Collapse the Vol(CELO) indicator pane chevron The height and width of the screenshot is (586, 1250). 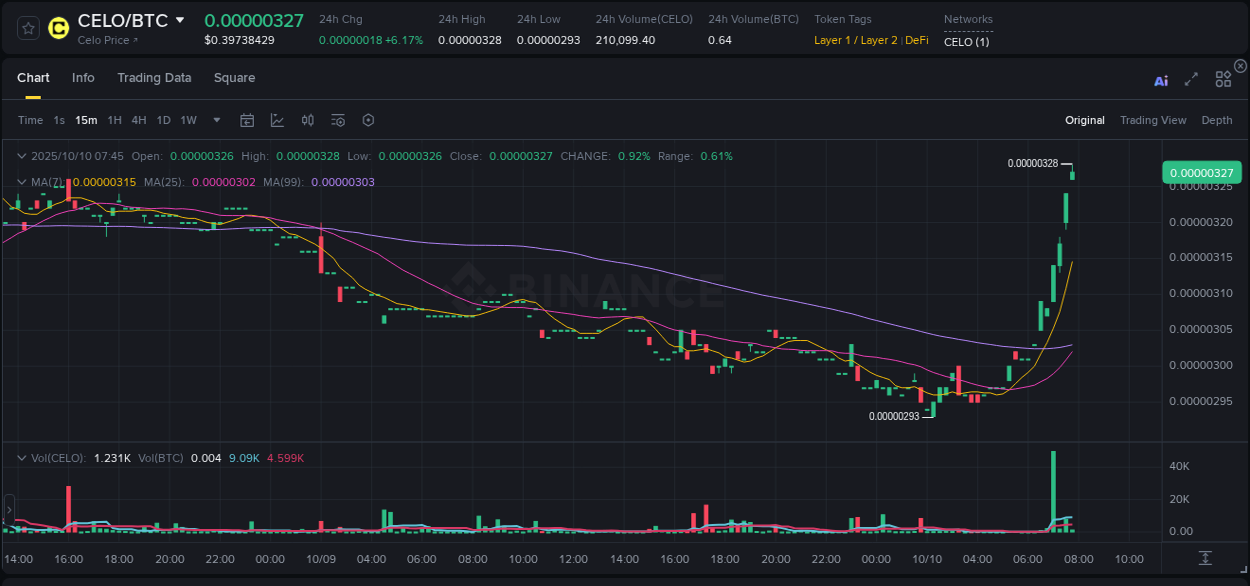pos(22,457)
